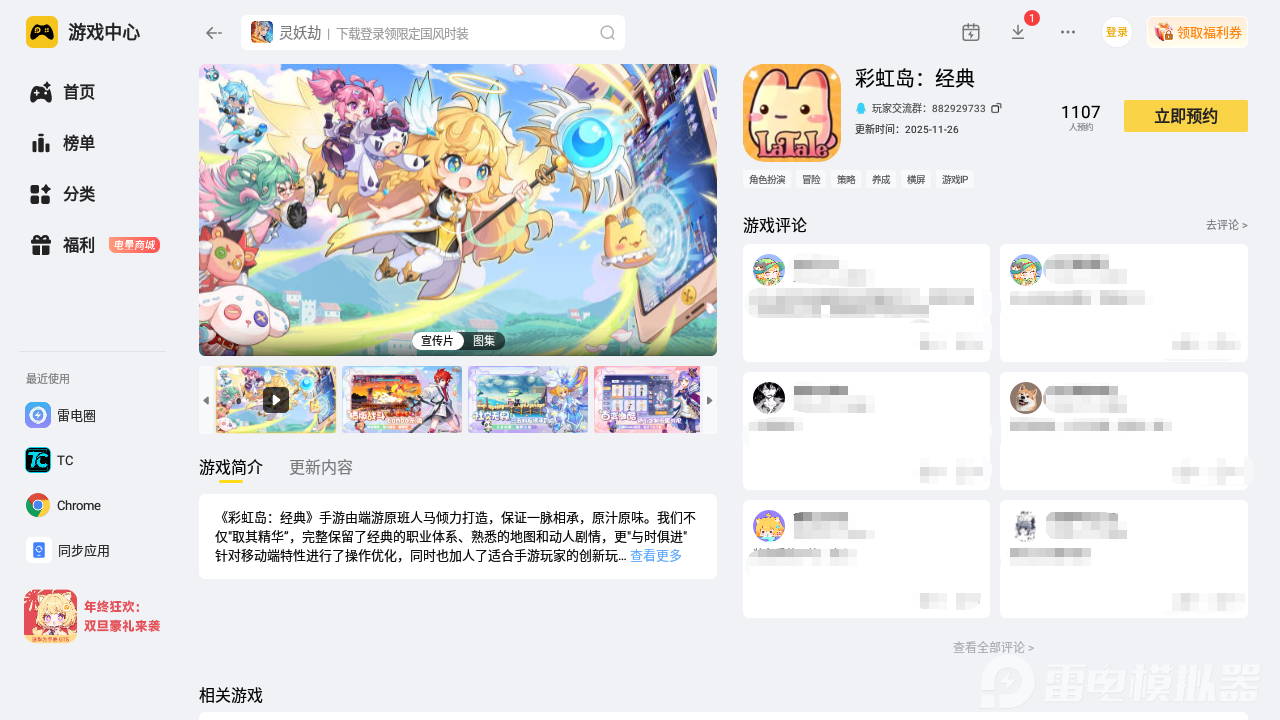Open the downloads icon with badge

[x=1019, y=32]
